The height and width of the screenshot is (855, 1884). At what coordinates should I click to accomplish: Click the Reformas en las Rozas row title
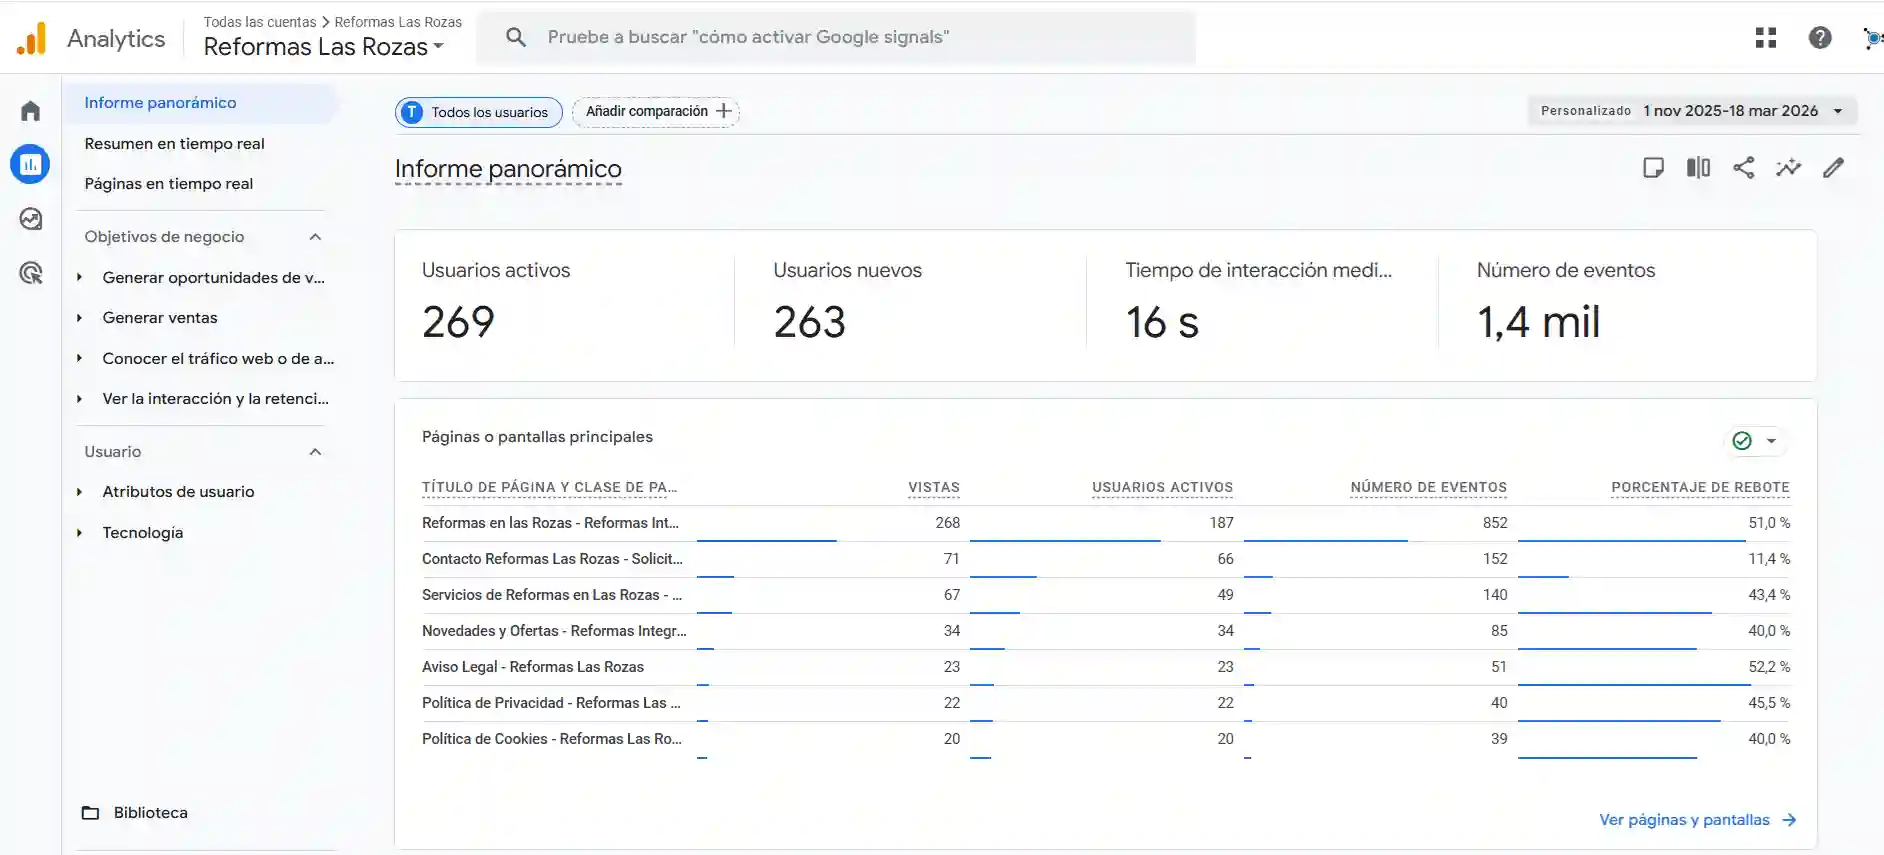[550, 523]
